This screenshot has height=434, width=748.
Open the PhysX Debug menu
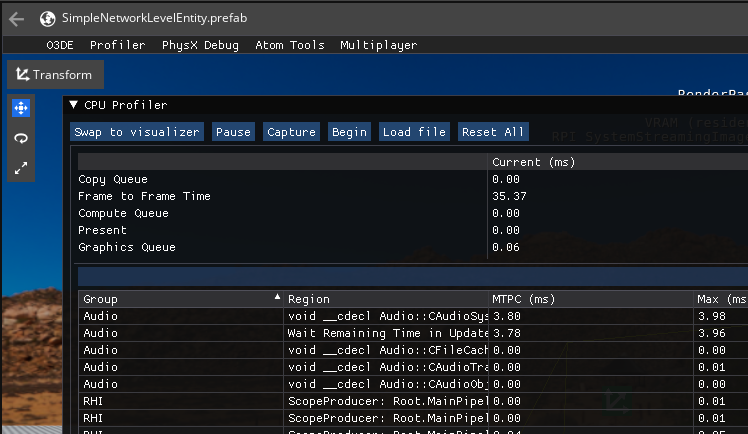201,45
